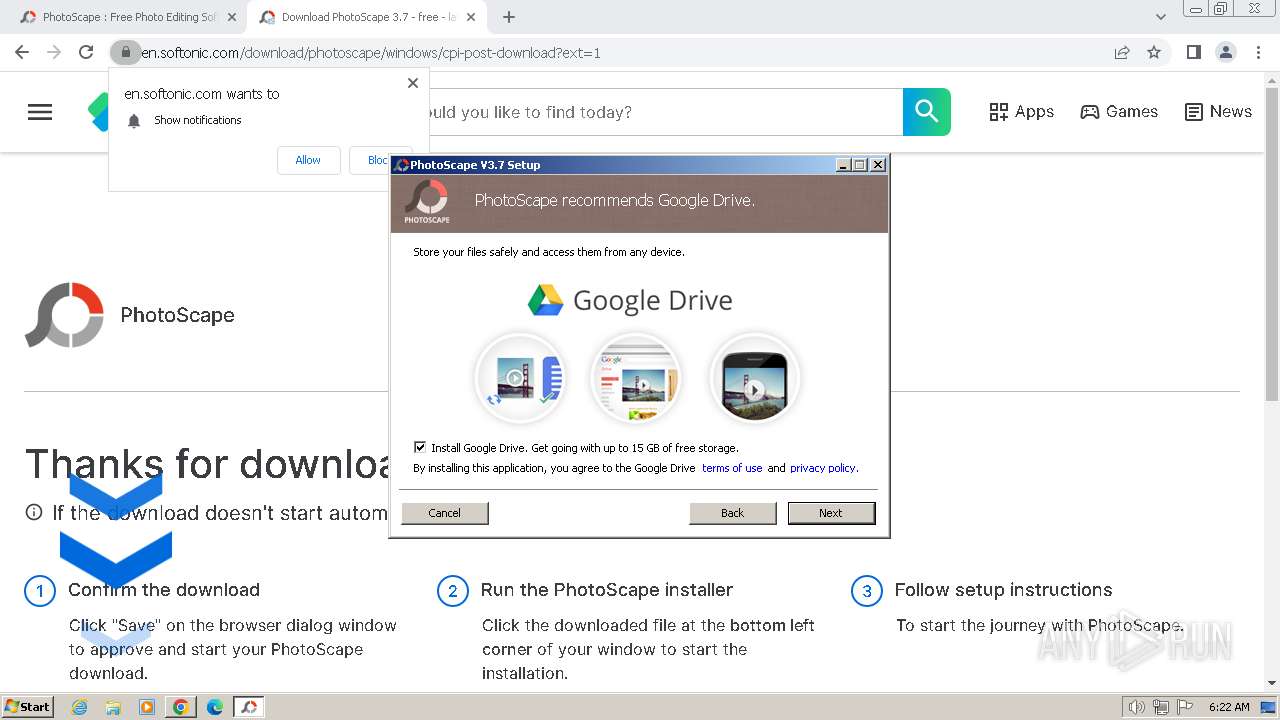The width and height of the screenshot is (1280, 720).
Task: Open Softonic hamburger menu
Action: coord(40,112)
